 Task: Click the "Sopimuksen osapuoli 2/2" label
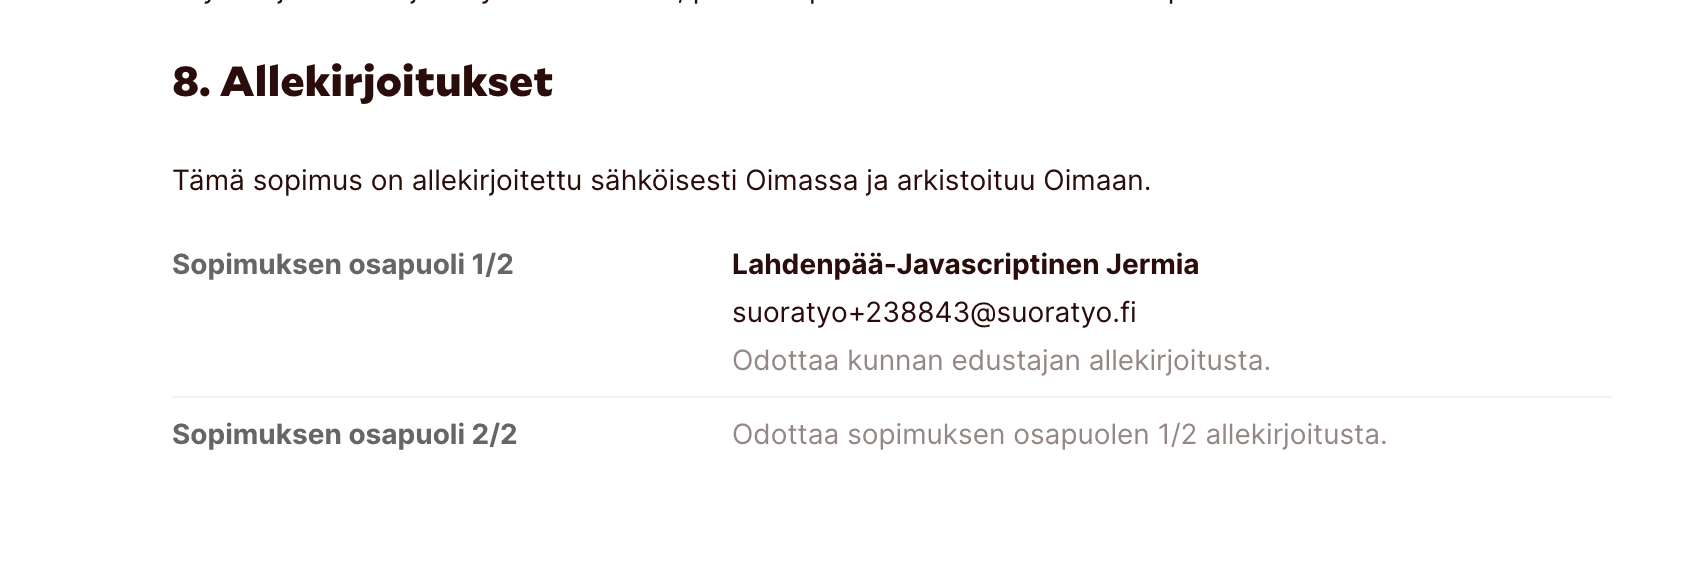tap(344, 435)
